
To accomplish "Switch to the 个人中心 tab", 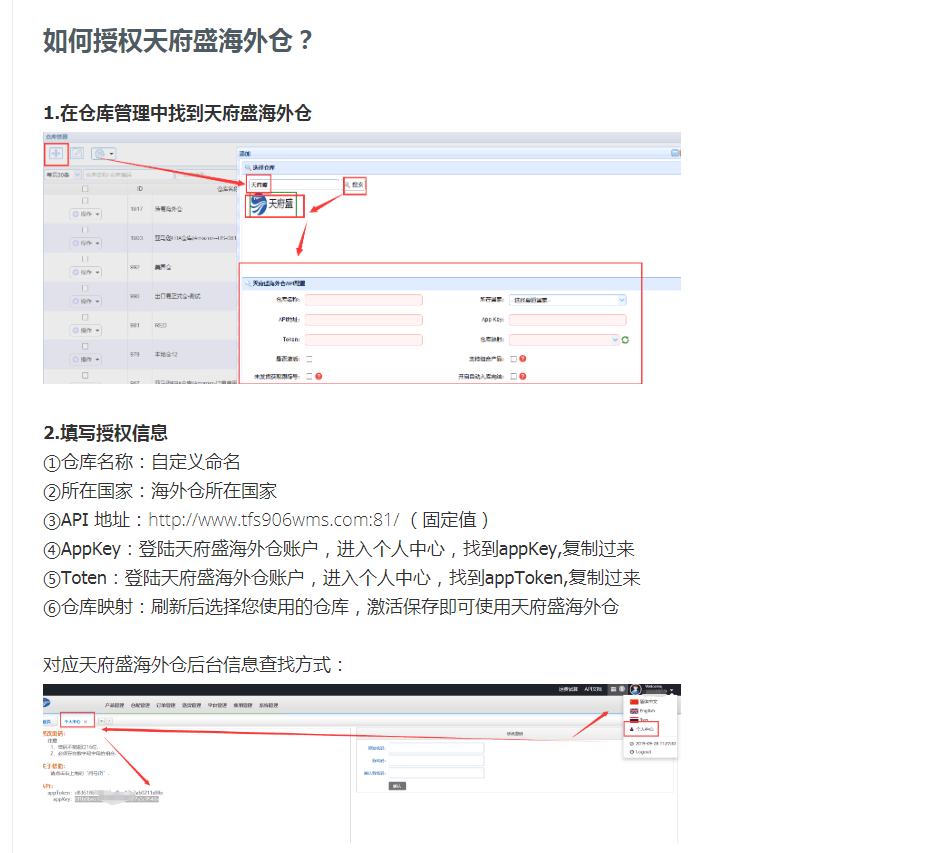I will (76, 720).
